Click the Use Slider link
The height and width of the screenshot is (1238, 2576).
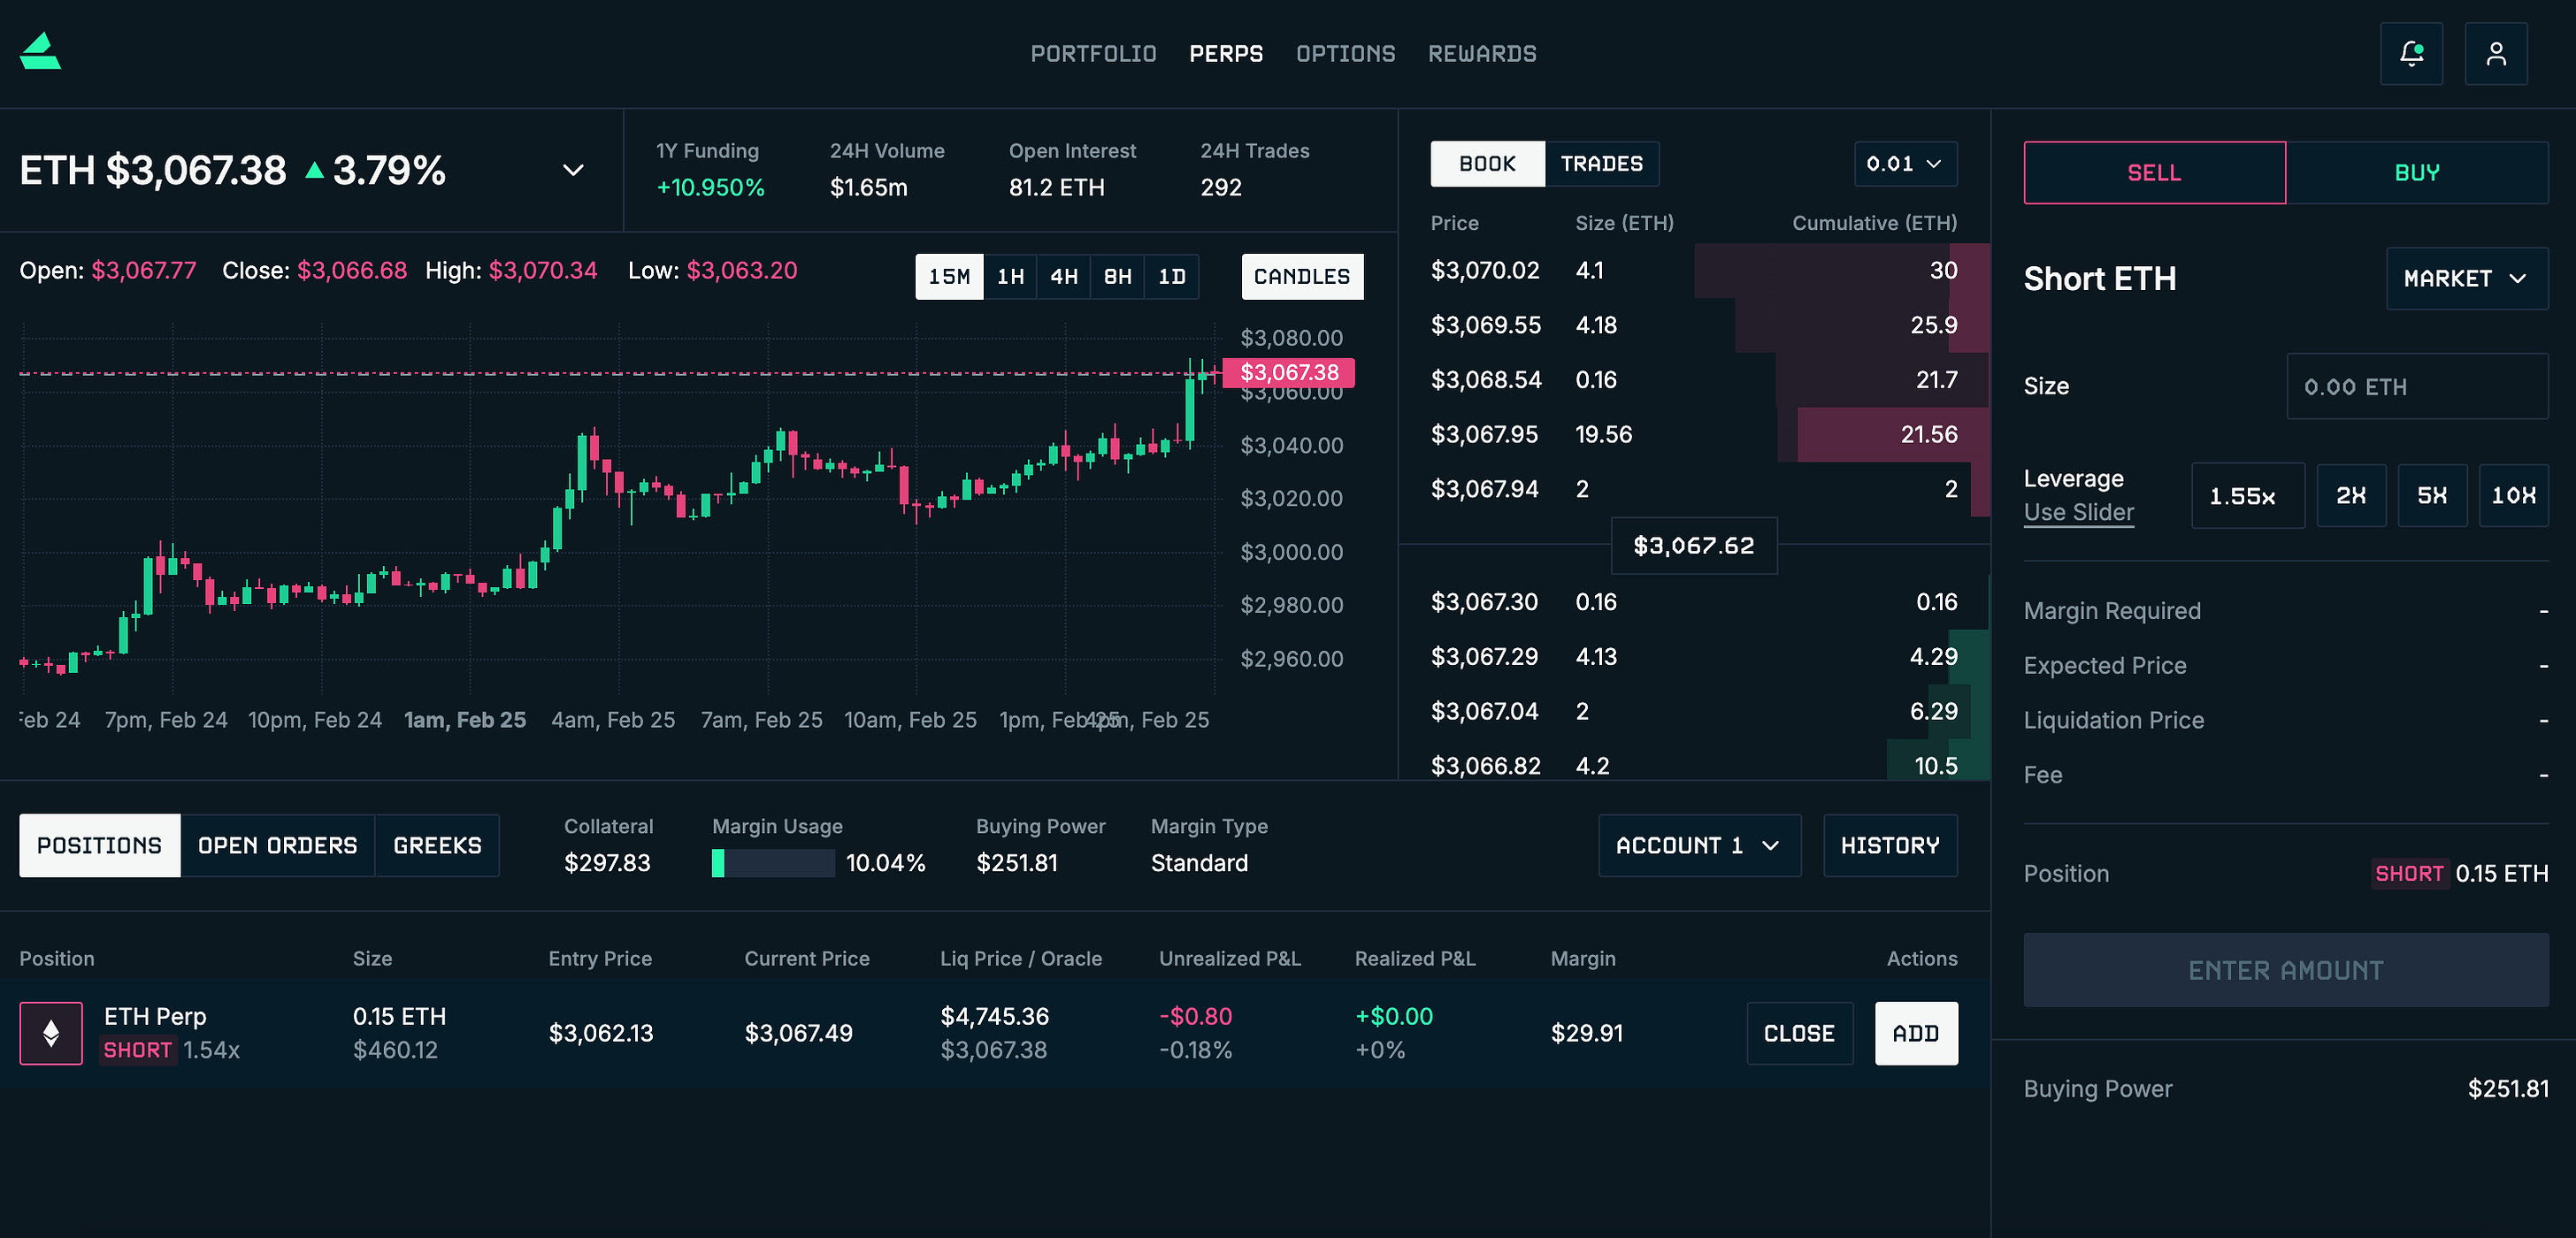[2078, 513]
